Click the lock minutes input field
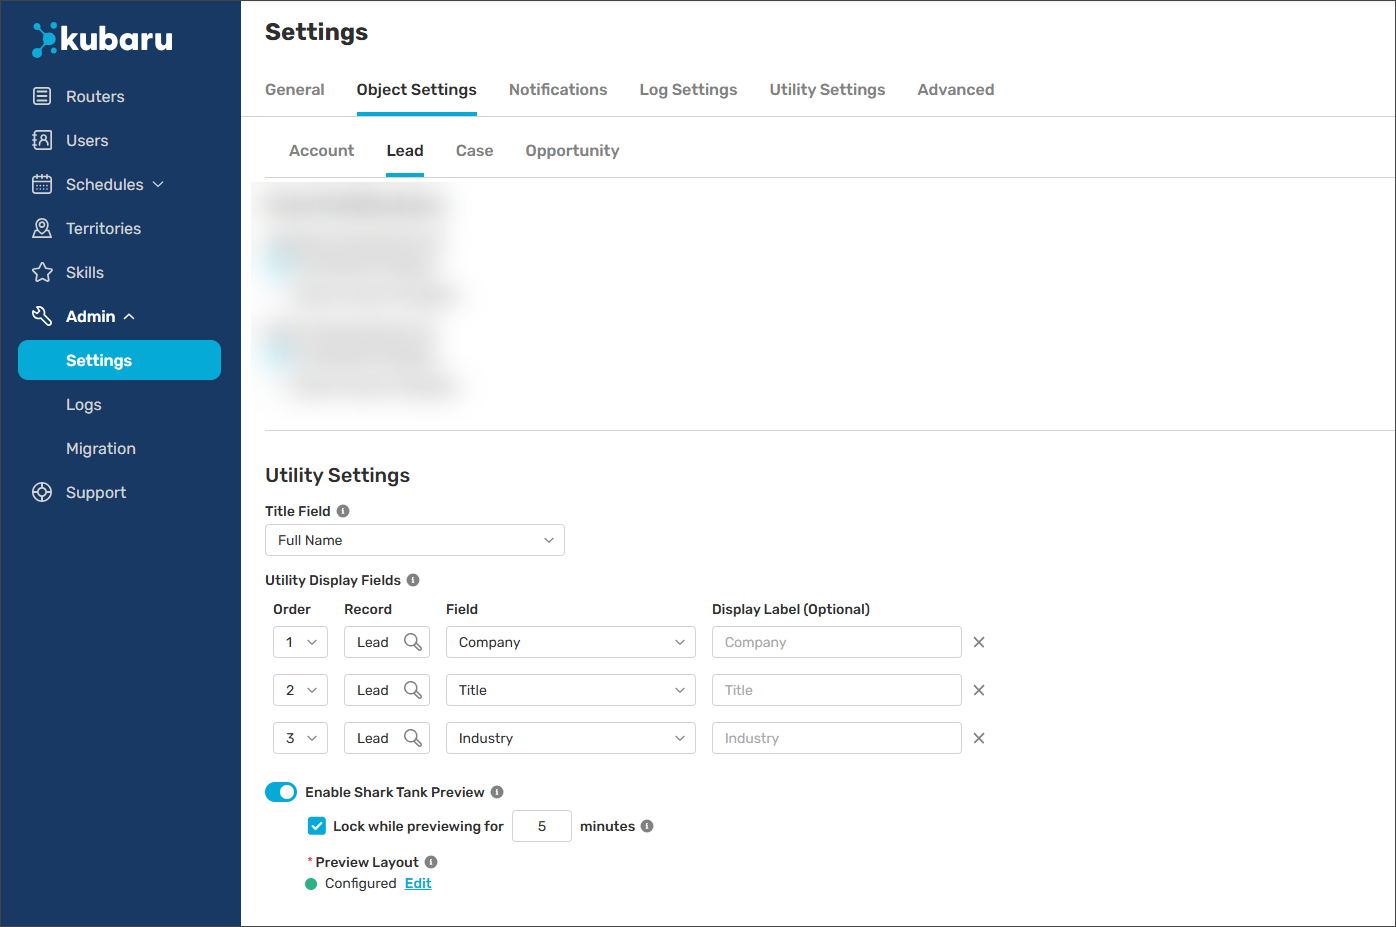The width and height of the screenshot is (1396, 927). [x=541, y=826]
